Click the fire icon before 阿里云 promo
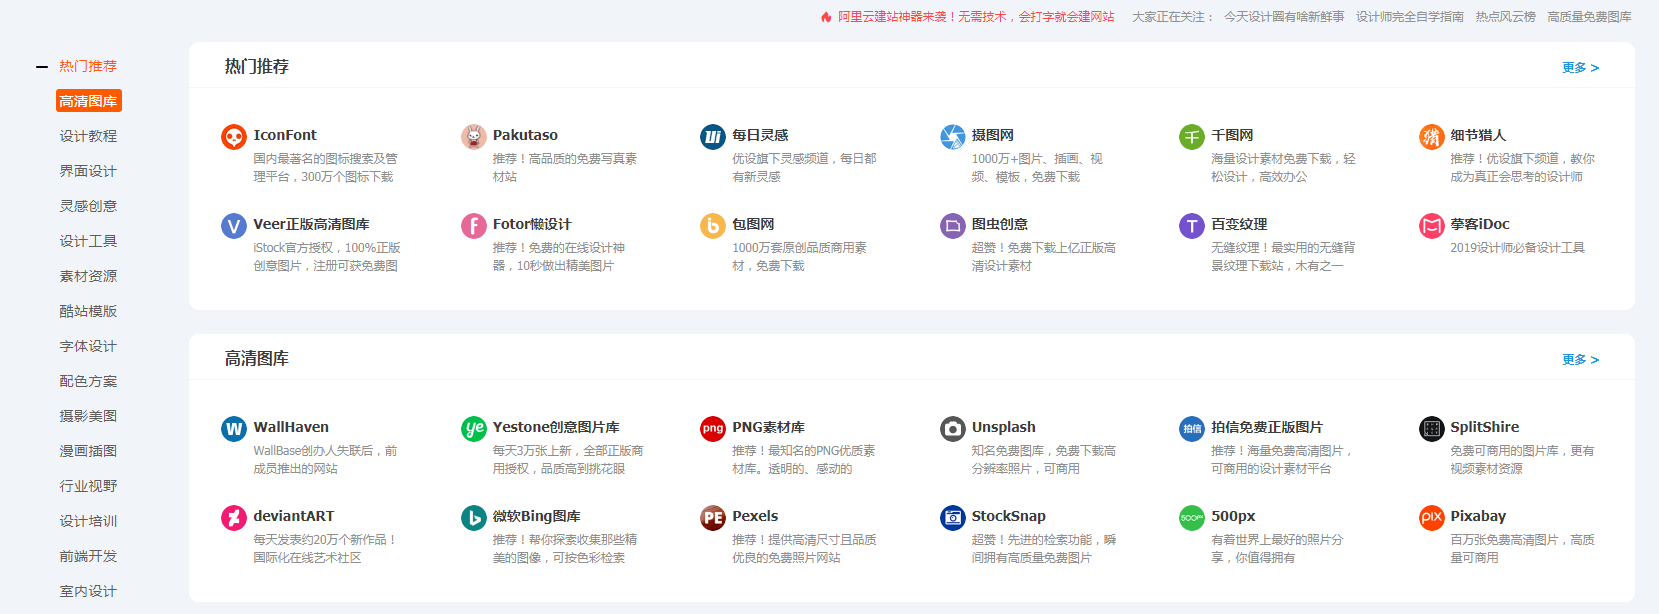This screenshot has height=614, width=1659. [x=826, y=17]
